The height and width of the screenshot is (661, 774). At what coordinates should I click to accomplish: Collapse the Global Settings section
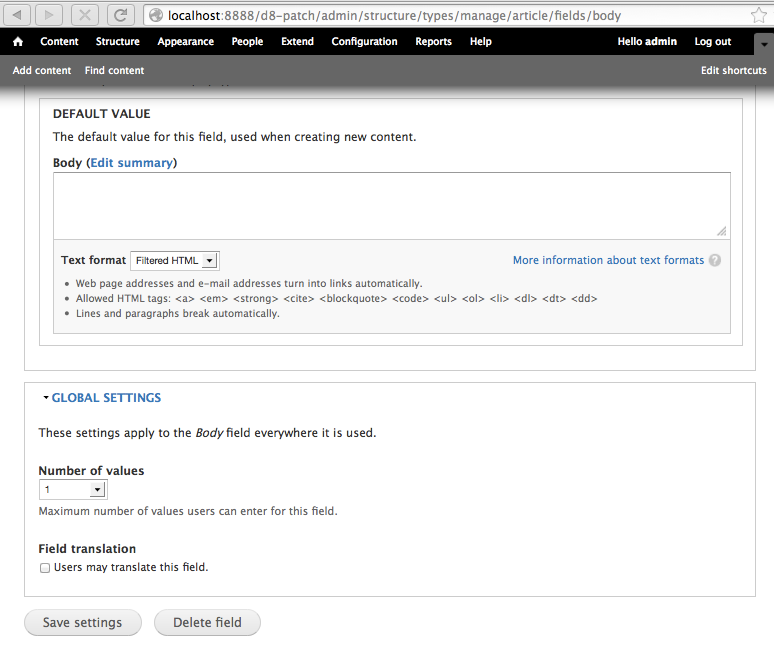coord(106,398)
